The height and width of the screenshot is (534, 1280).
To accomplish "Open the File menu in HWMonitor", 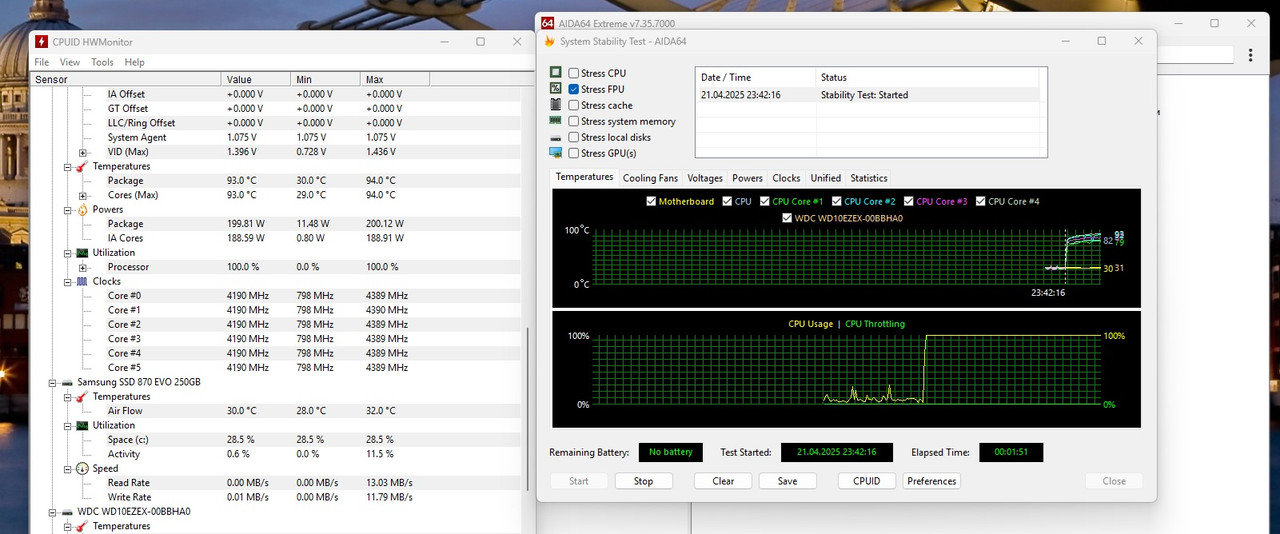I will click(42, 62).
